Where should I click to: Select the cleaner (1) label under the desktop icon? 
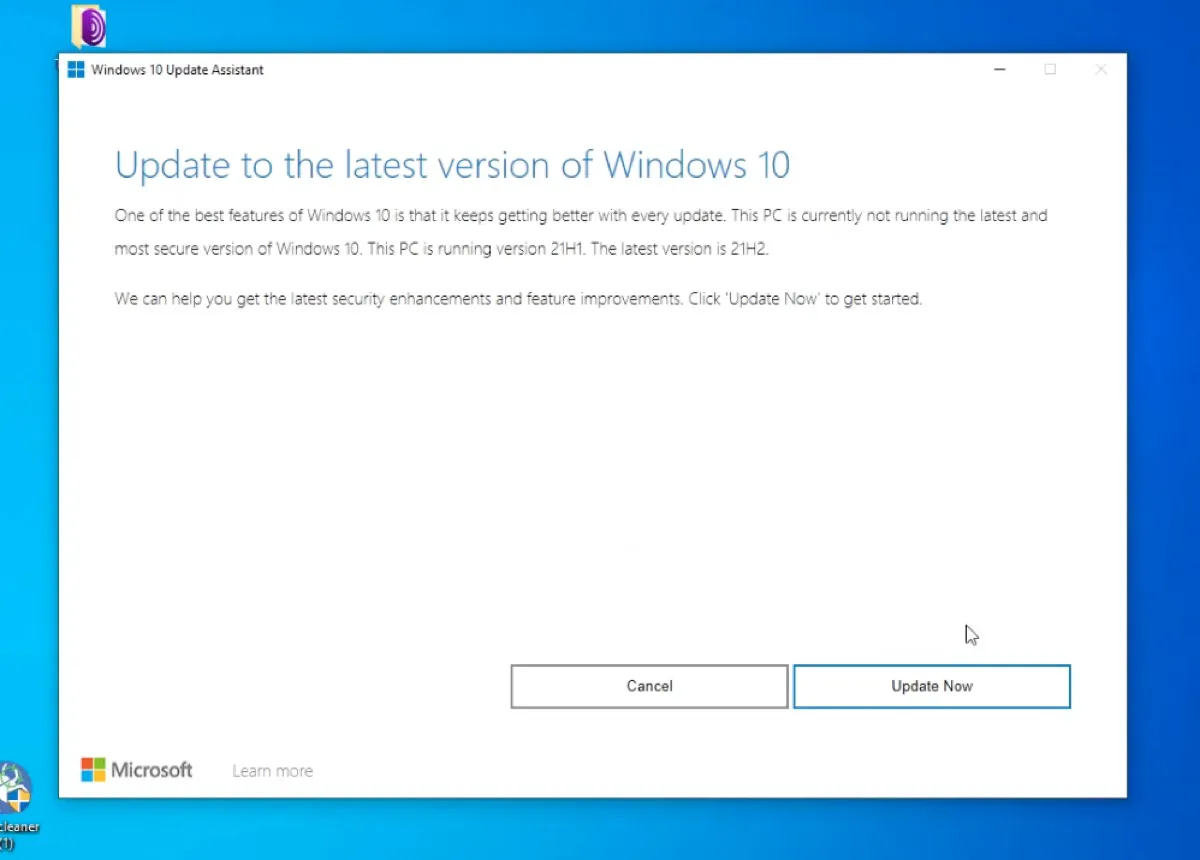point(20,833)
